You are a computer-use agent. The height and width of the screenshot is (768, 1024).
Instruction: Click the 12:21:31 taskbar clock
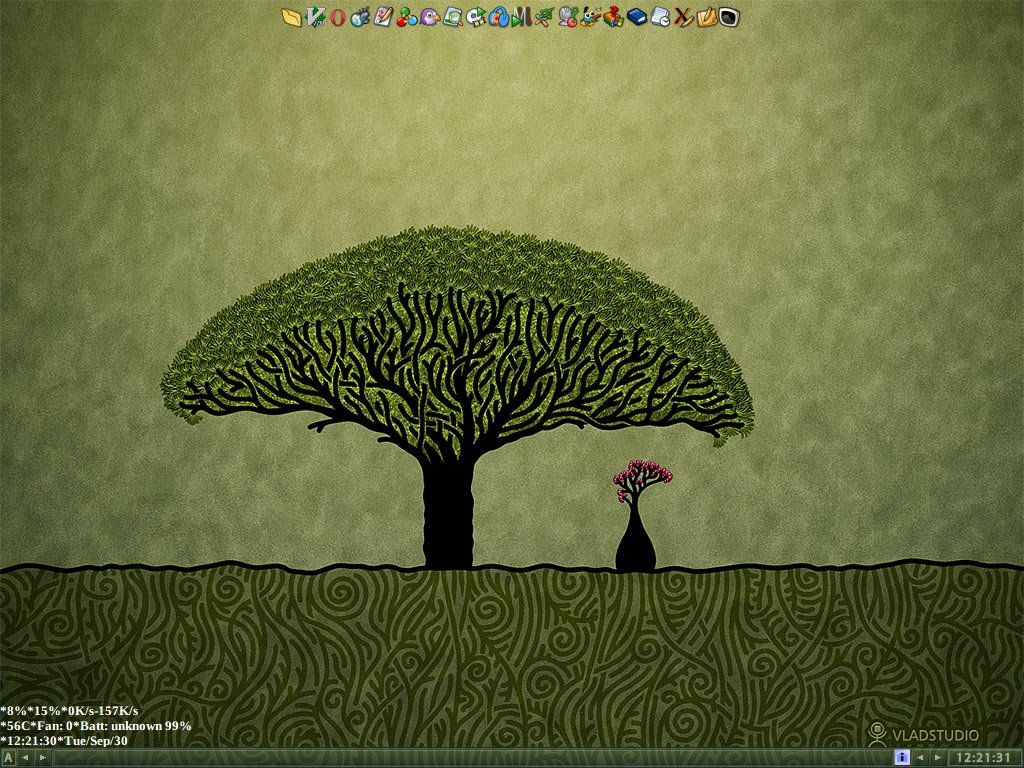pos(984,758)
